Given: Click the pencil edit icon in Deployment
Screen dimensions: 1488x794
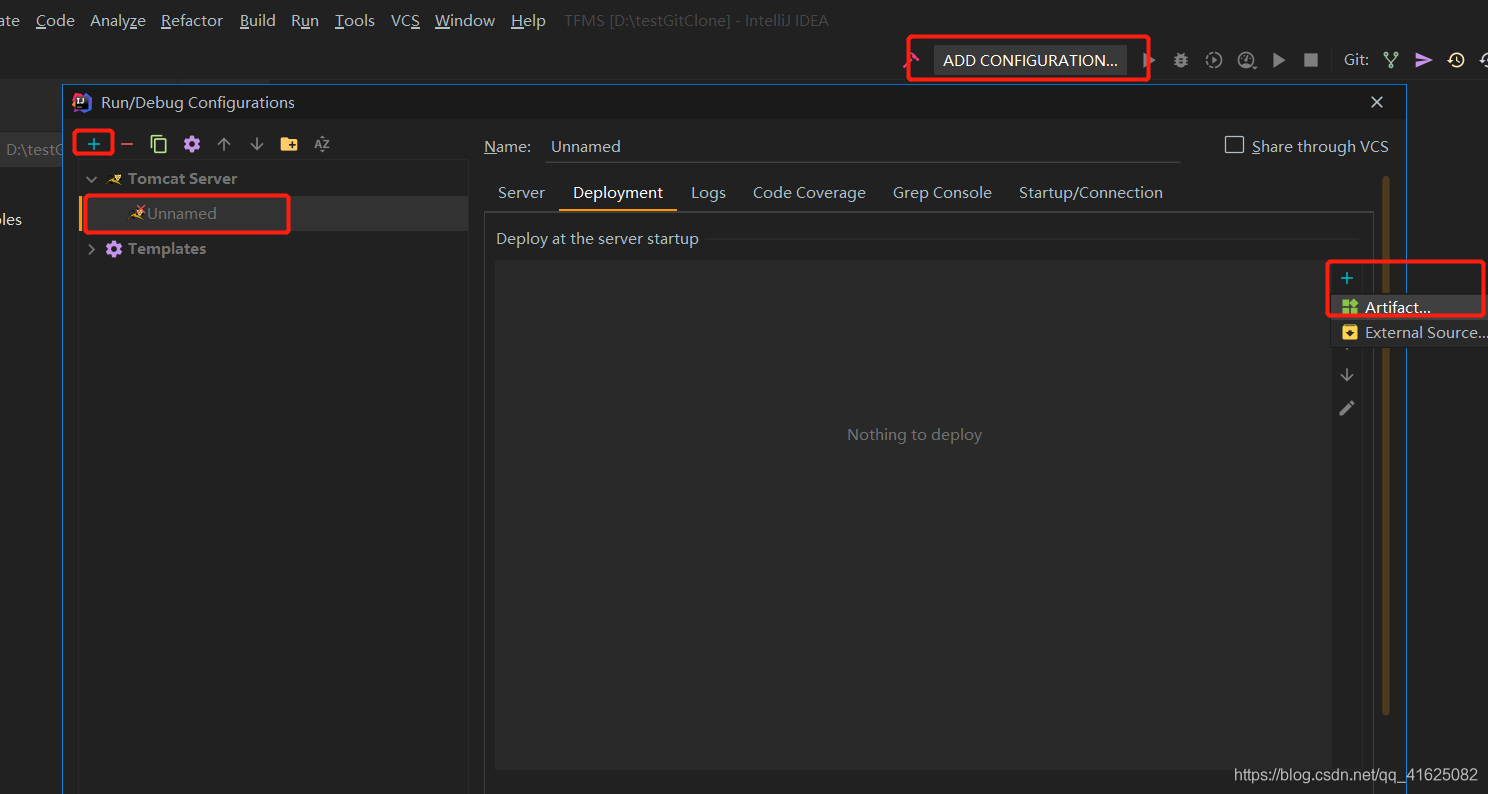Looking at the screenshot, I should pos(1347,408).
